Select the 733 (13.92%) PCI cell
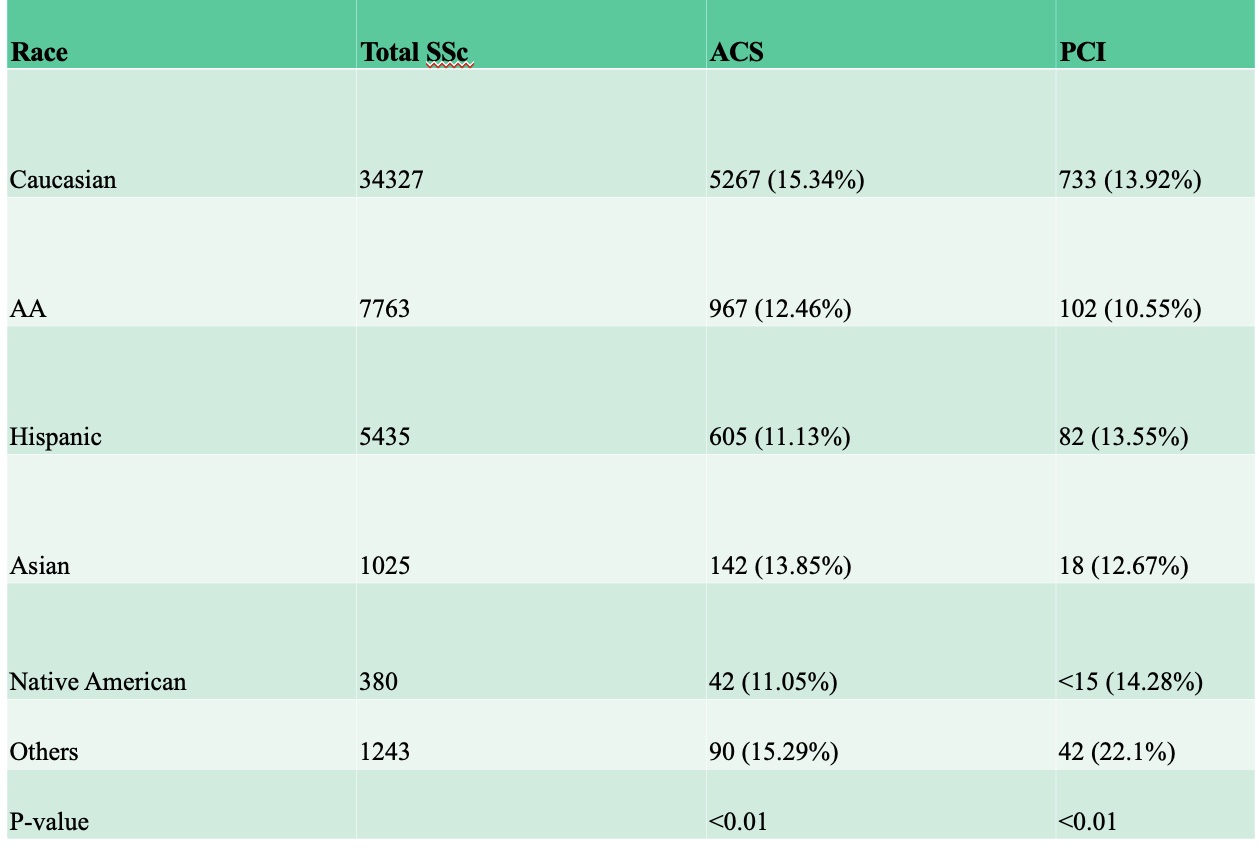 1130,180
